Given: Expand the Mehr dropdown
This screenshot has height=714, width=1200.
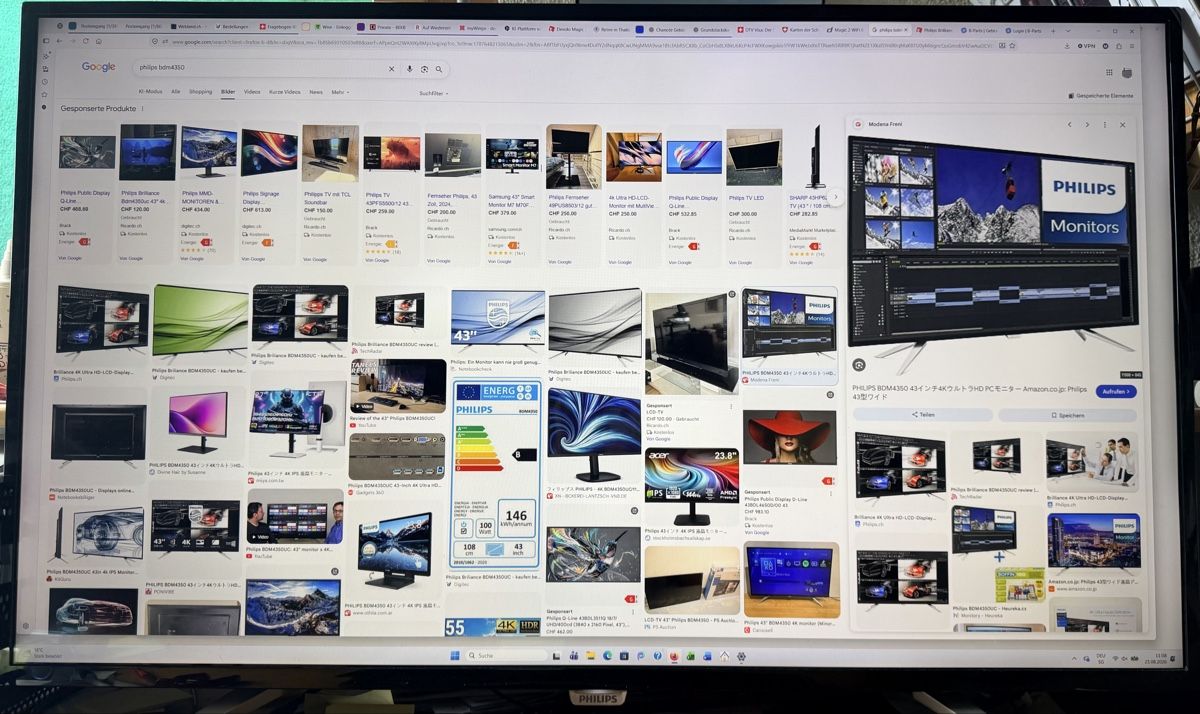Looking at the screenshot, I should tap(340, 92).
